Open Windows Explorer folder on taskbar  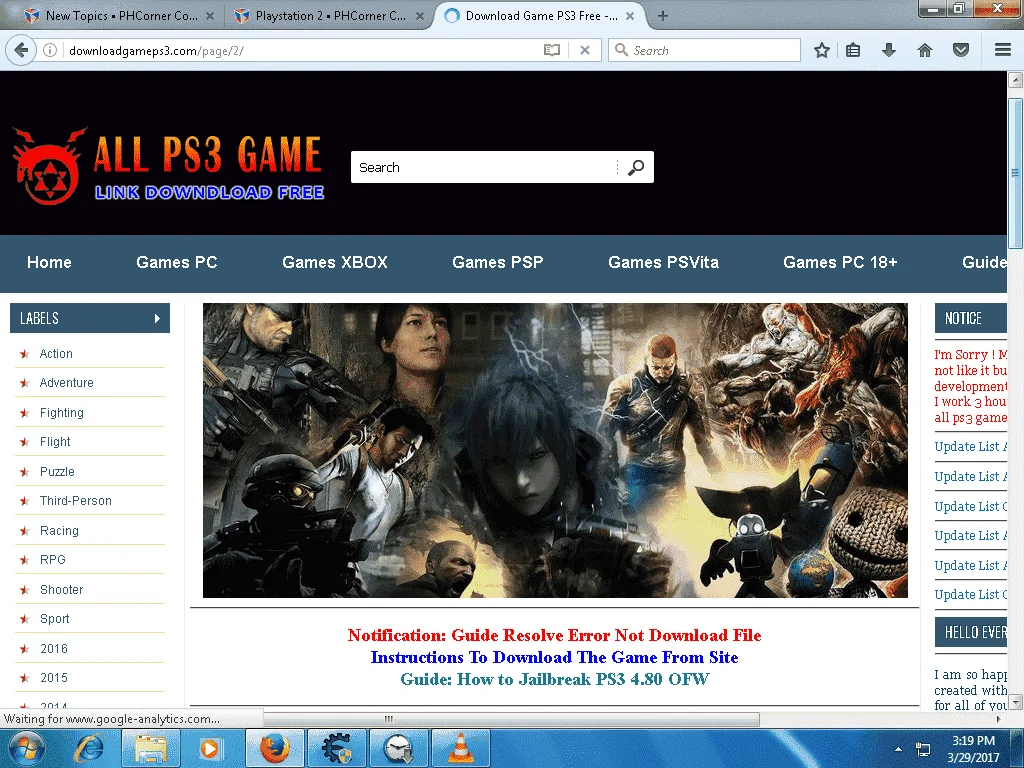pyautogui.click(x=152, y=748)
